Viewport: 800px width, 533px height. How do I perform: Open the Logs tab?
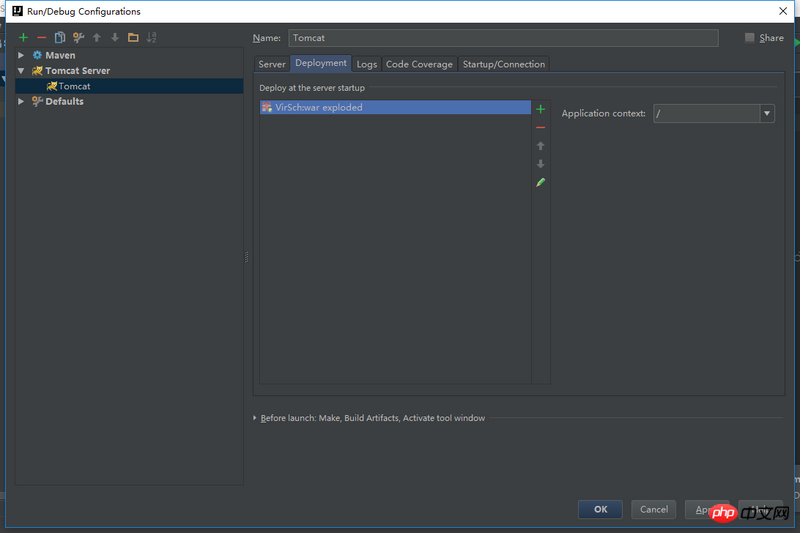click(367, 64)
